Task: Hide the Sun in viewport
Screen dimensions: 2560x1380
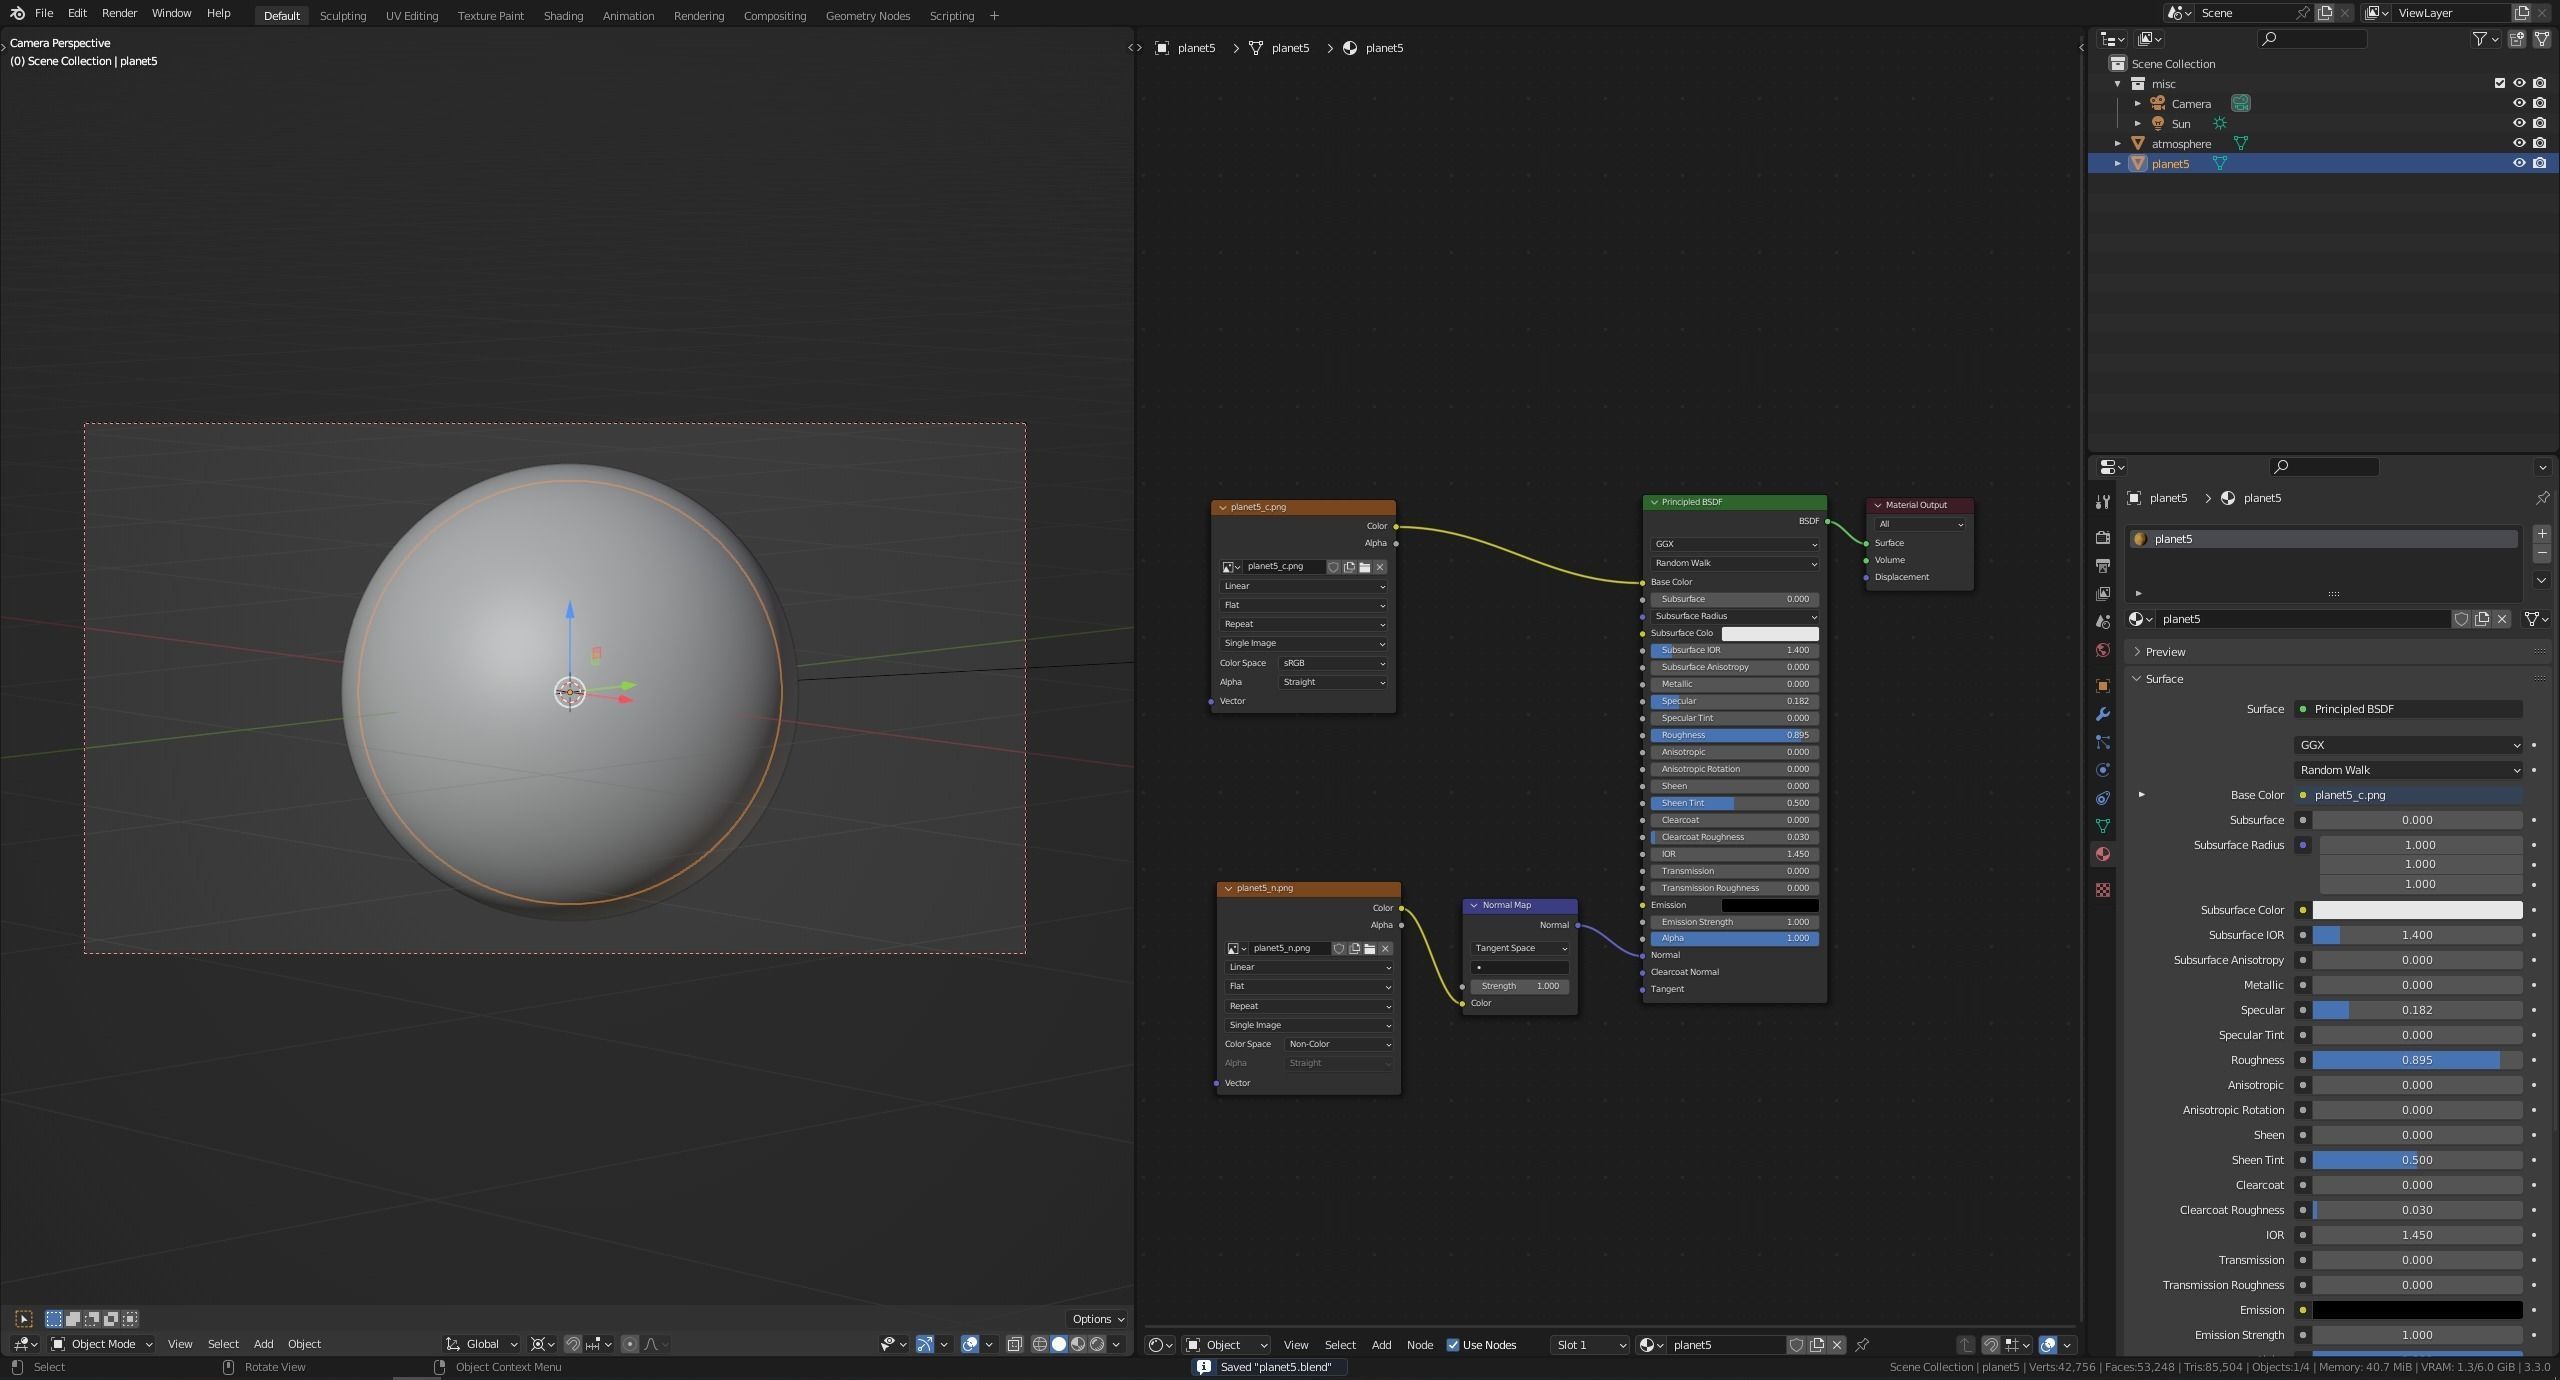Action: pos(2519,123)
